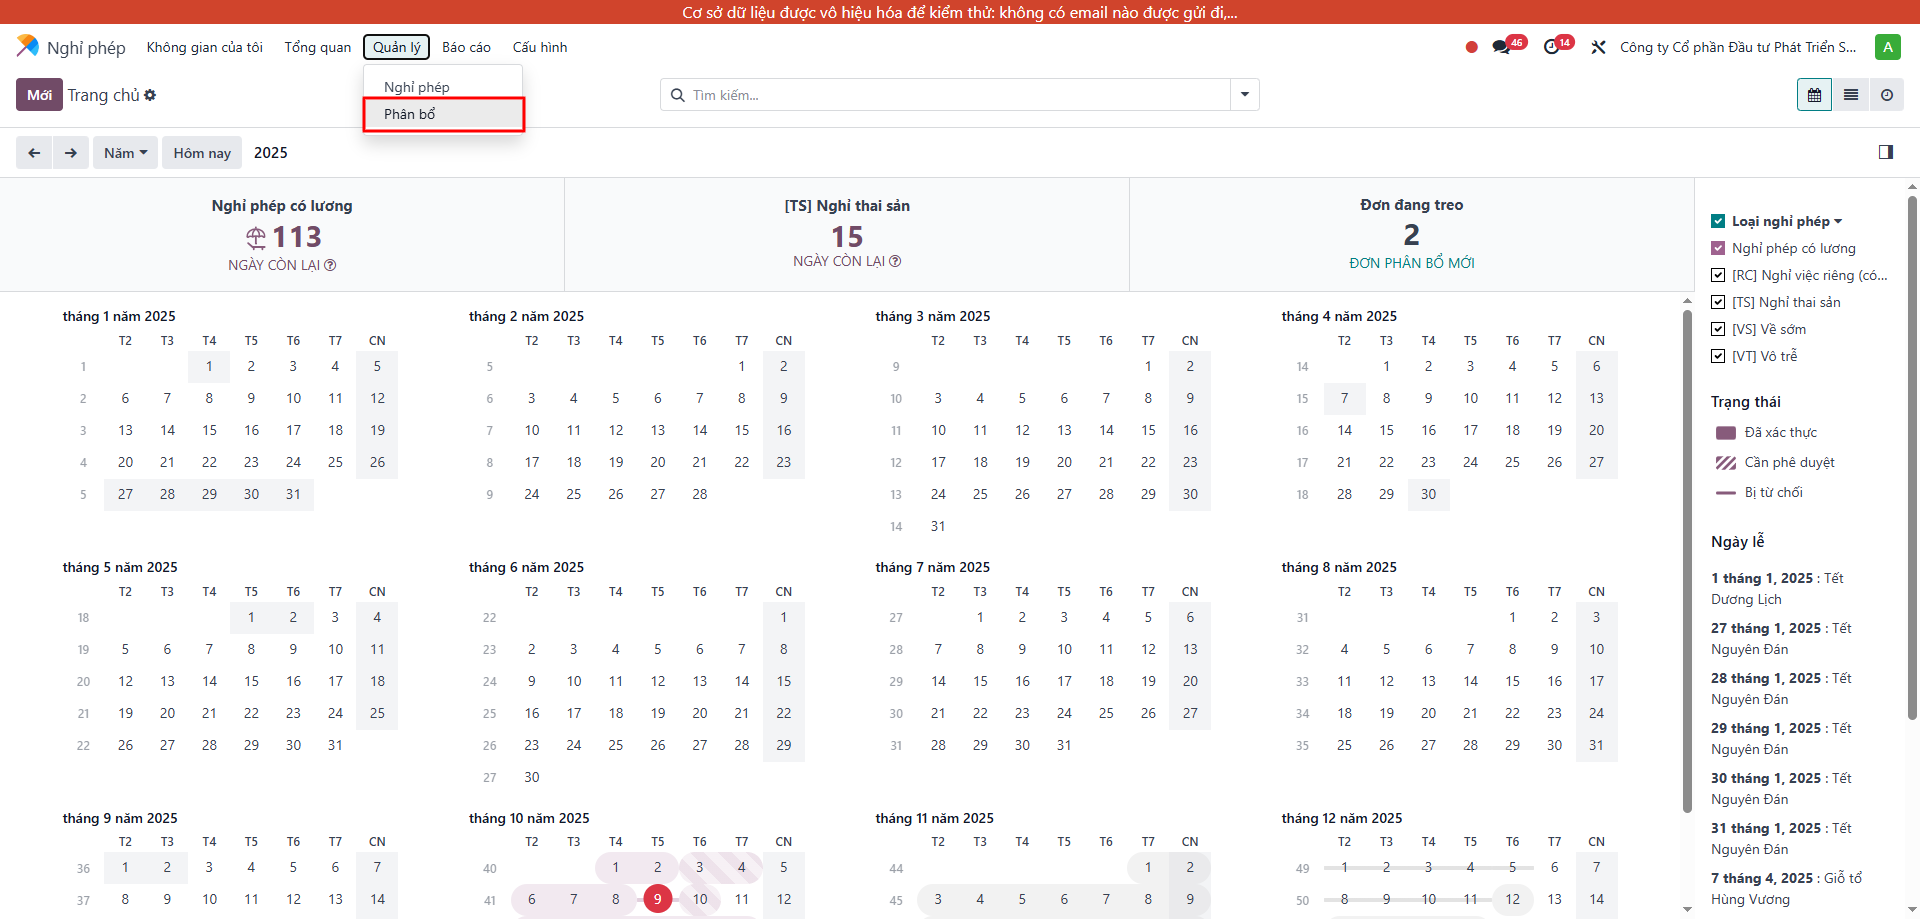The width and height of the screenshot is (1920, 919).
Task: Open the red recording indicator dot
Action: pos(1471,47)
